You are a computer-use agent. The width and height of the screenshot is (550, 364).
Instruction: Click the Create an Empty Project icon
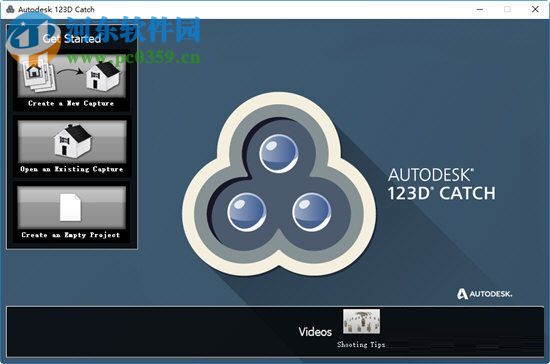click(x=71, y=208)
